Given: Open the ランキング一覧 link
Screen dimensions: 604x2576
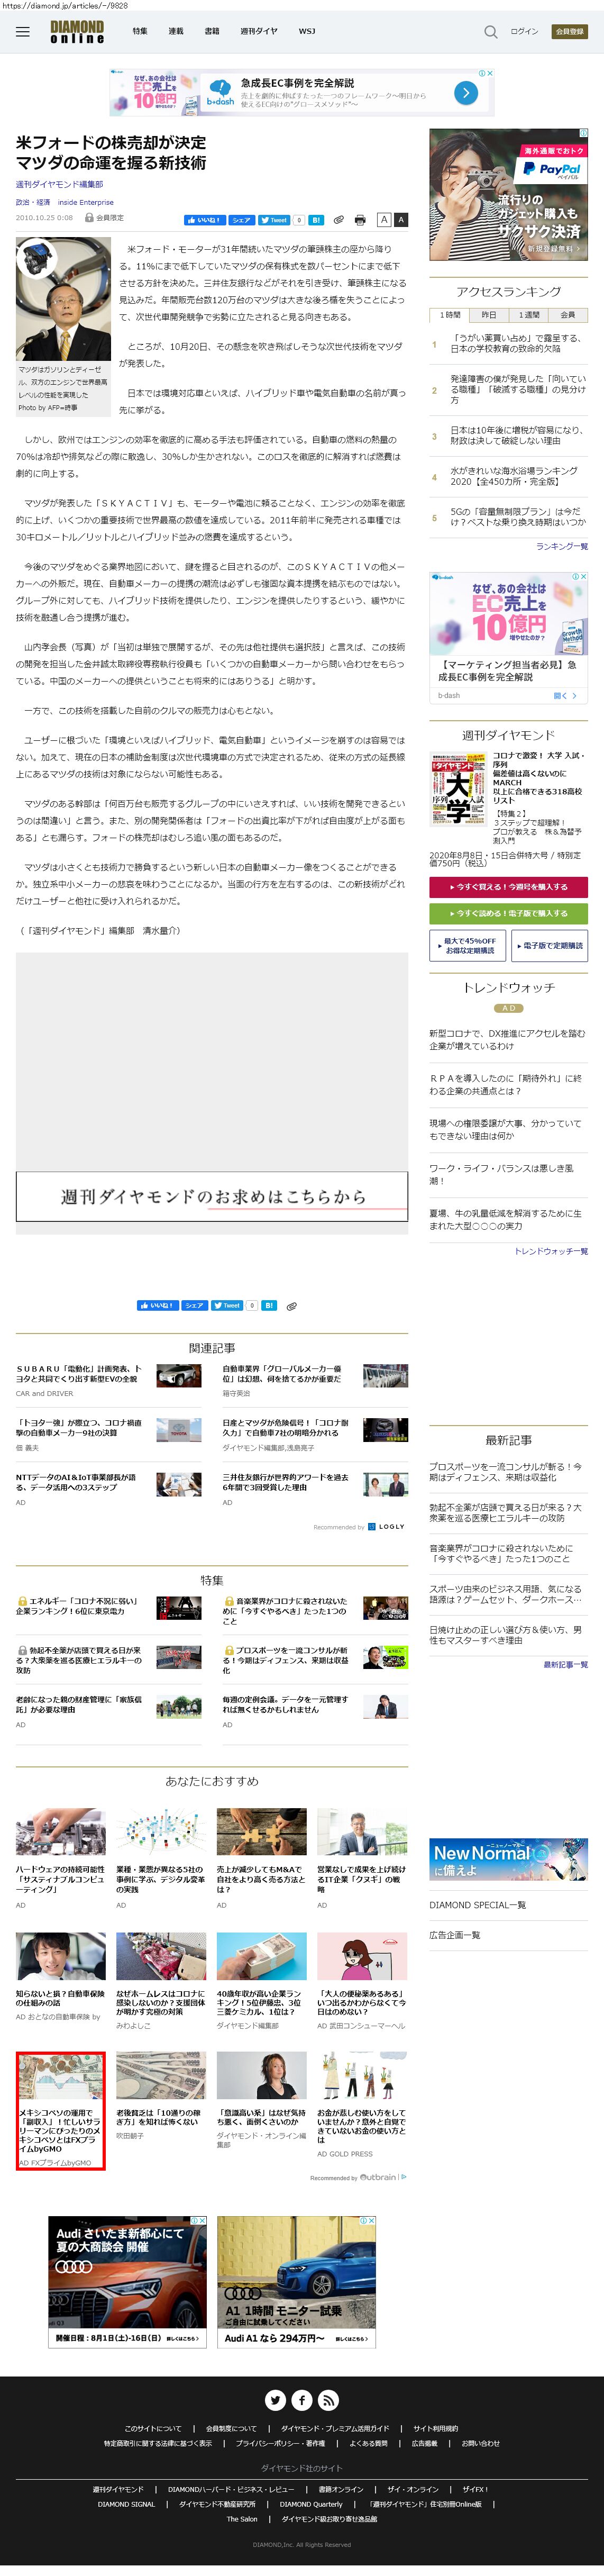Looking at the screenshot, I should point(562,546).
